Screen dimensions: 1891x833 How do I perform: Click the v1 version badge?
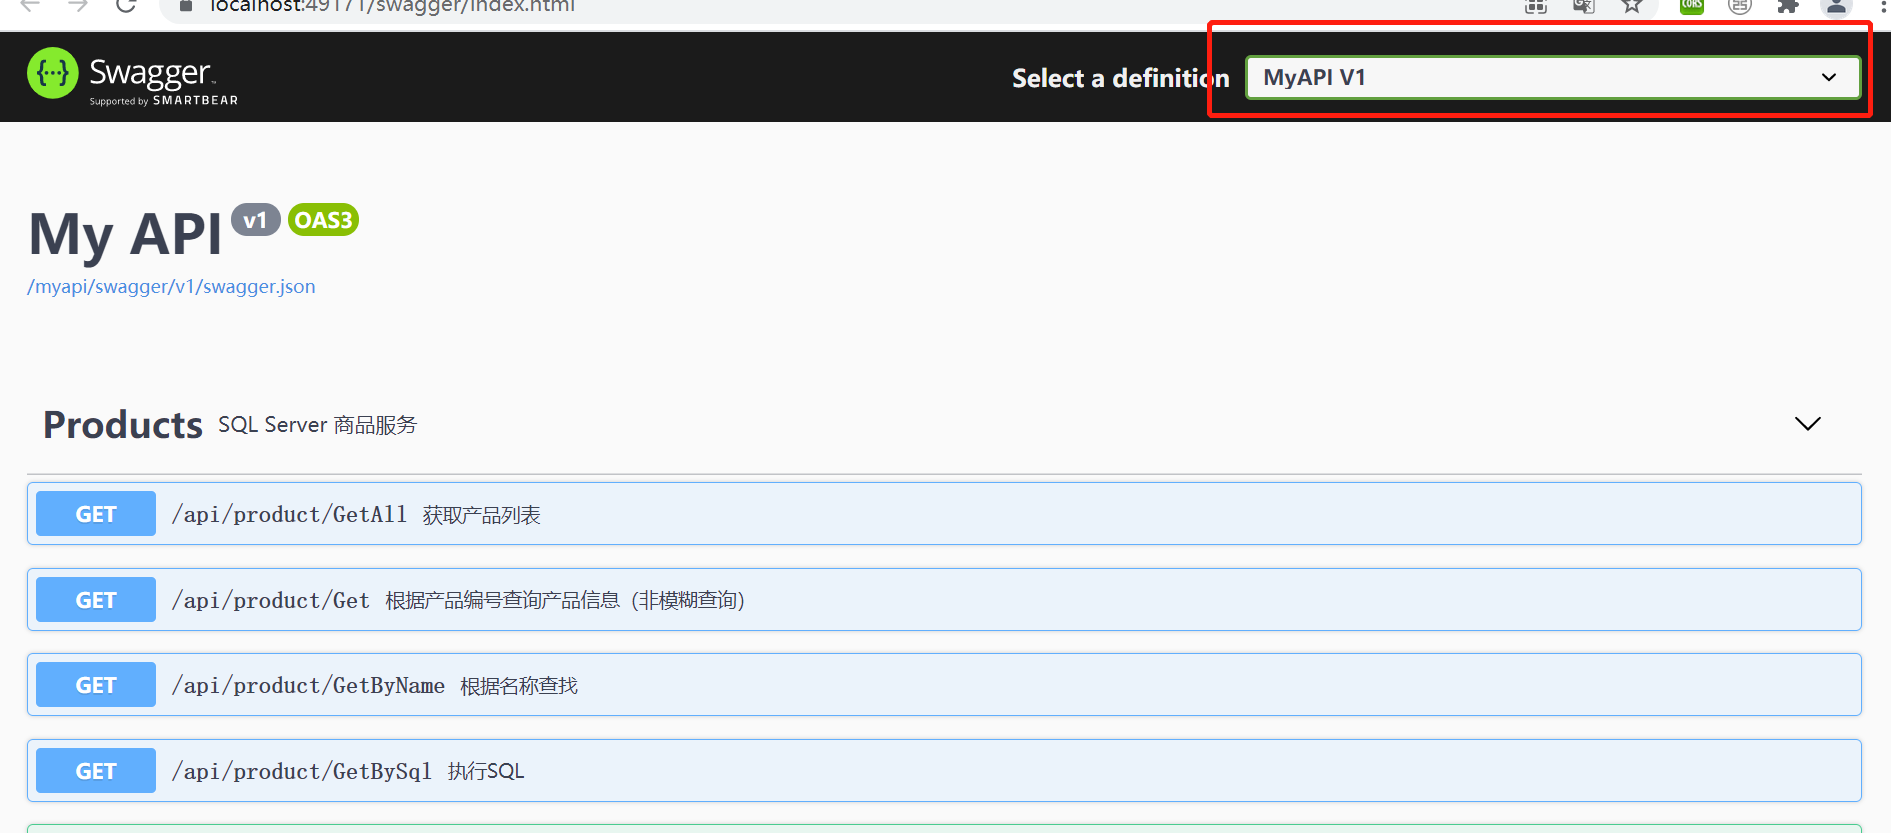256,220
